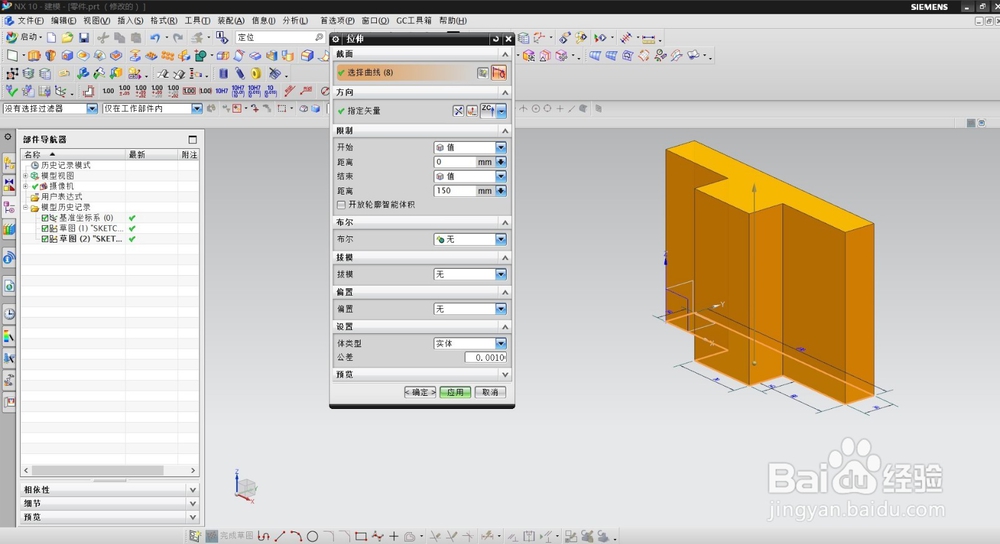This screenshot has height=544, width=1000.
Task: Open the 分析(L) menu
Action: click(295, 20)
